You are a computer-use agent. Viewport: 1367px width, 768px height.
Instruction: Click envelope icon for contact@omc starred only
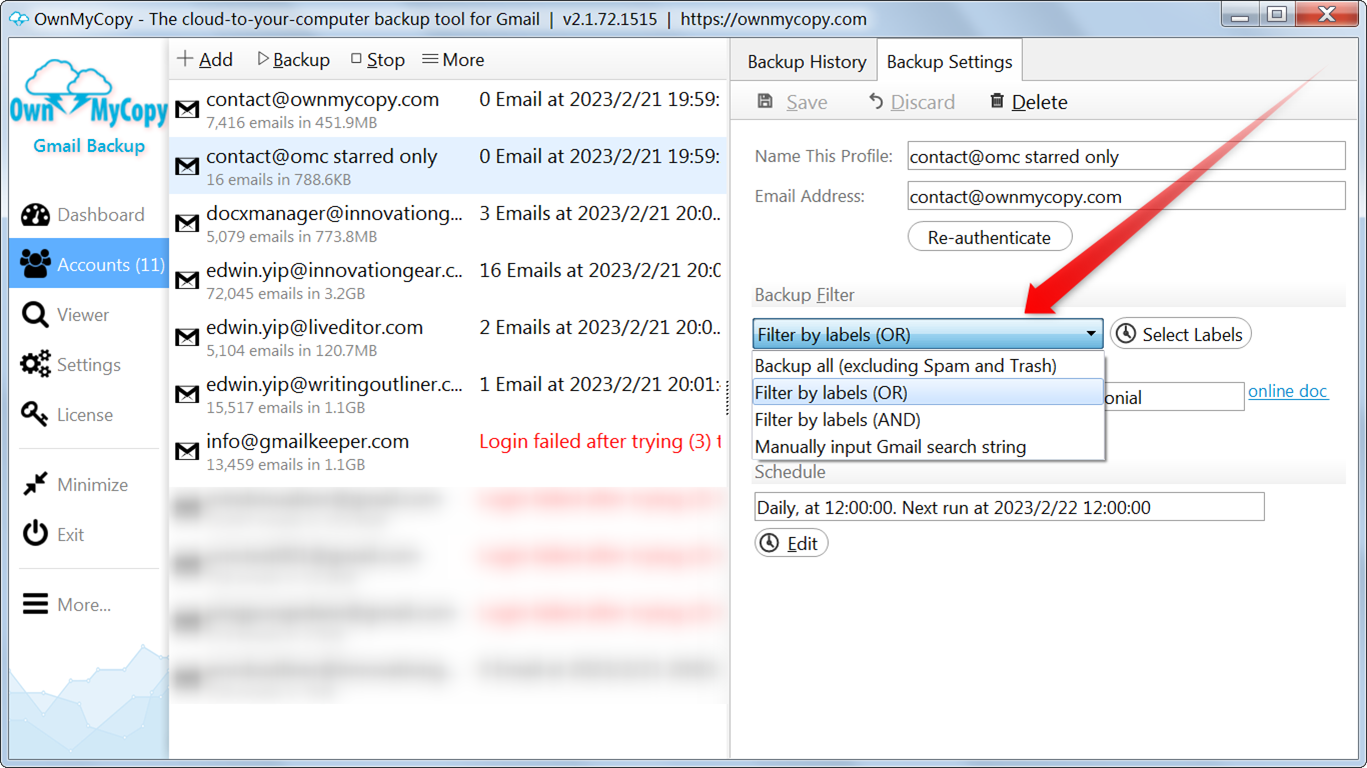[187, 166]
